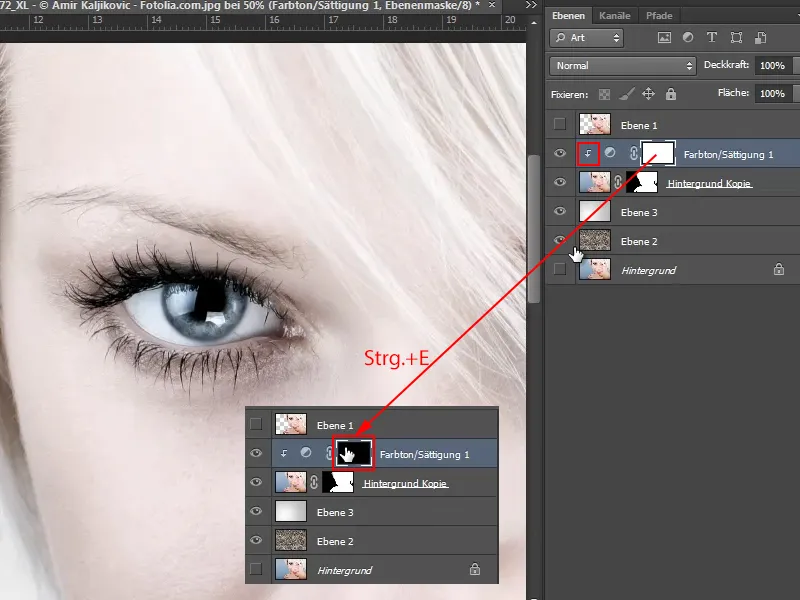Viewport: 800px width, 600px height.
Task: Click Deckkraft 100% value field
Action: coord(772,66)
